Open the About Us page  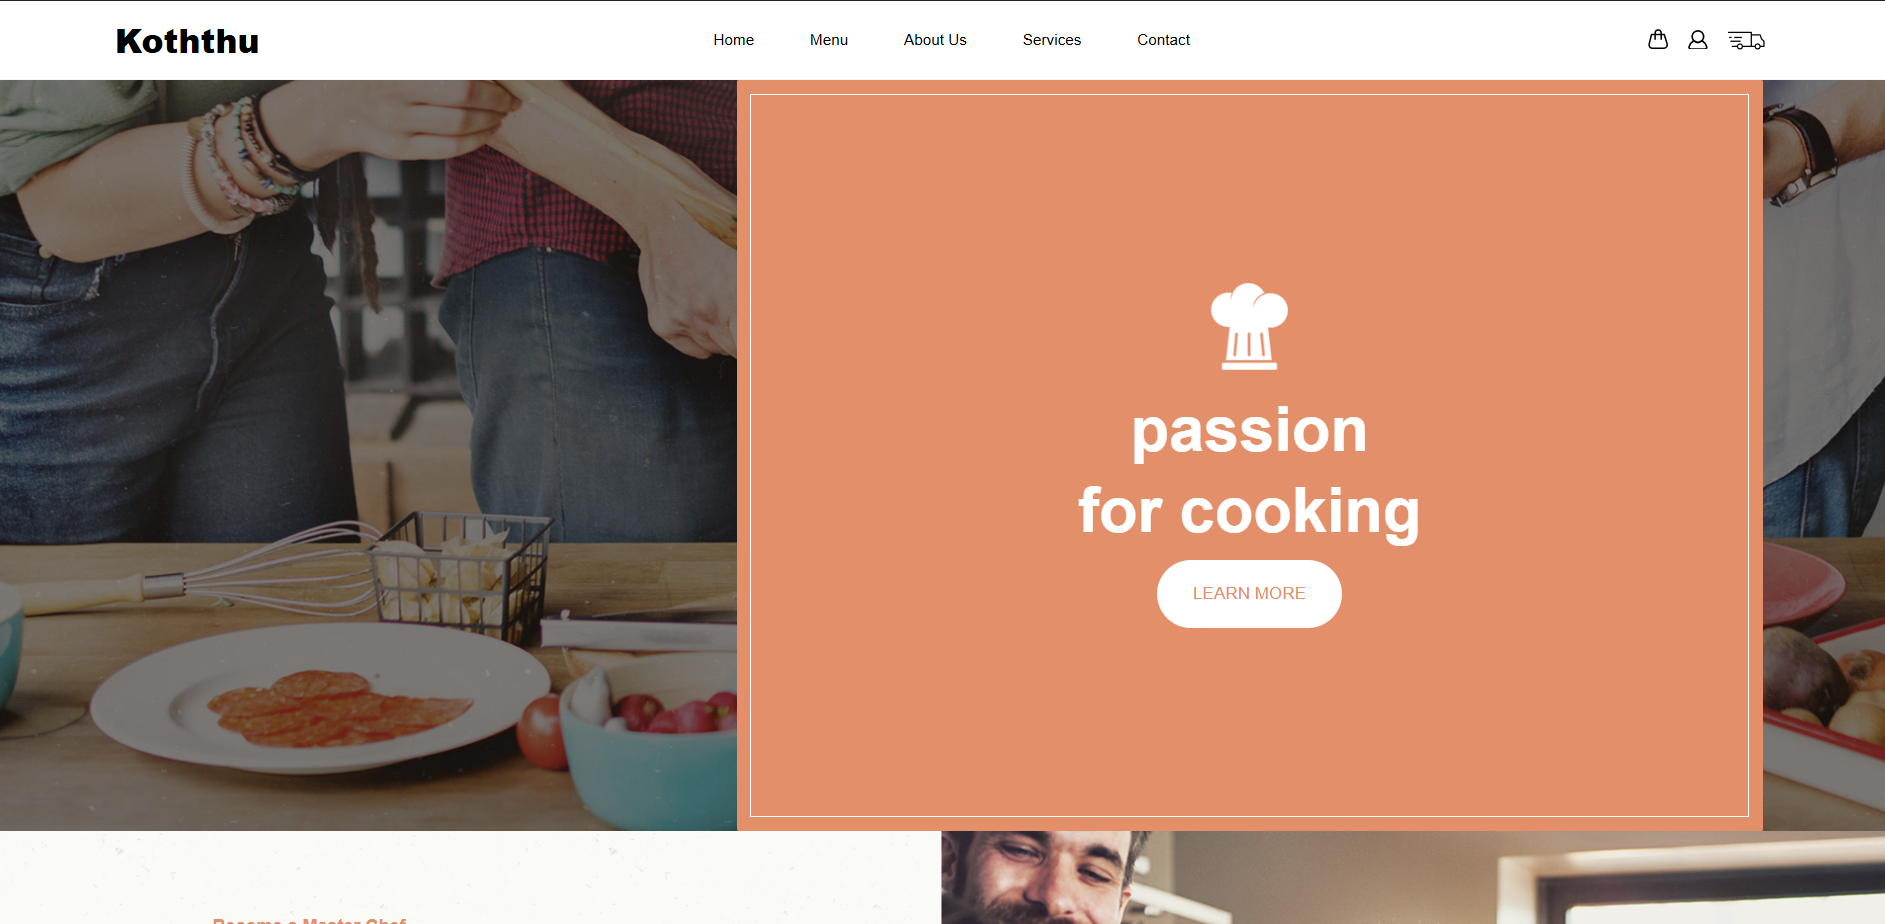(935, 40)
